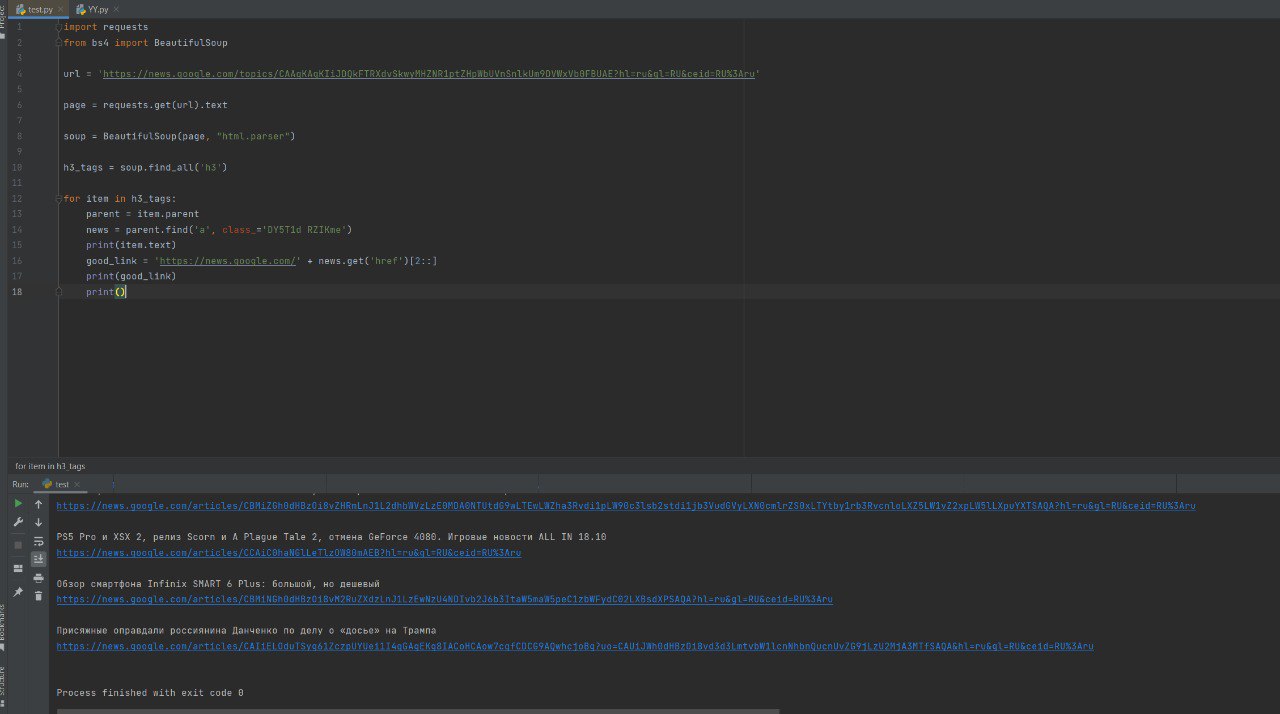Click 'Присяжные оправдали россиянина Данченко' output line

(246, 630)
